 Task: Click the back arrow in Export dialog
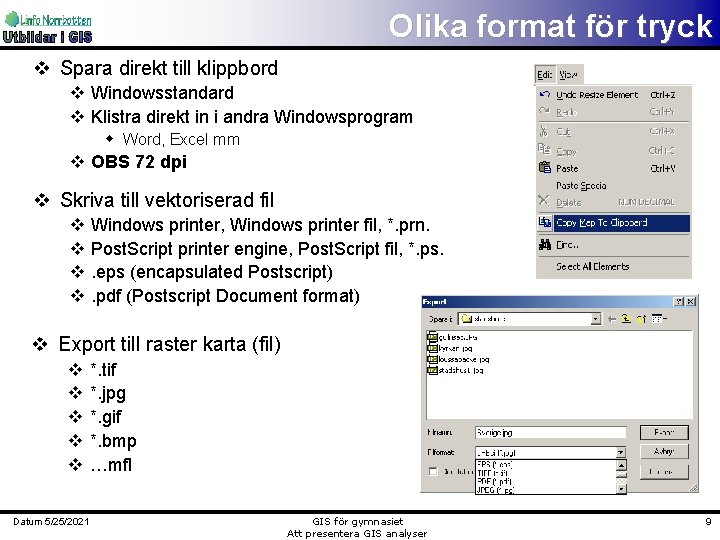(x=611, y=319)
